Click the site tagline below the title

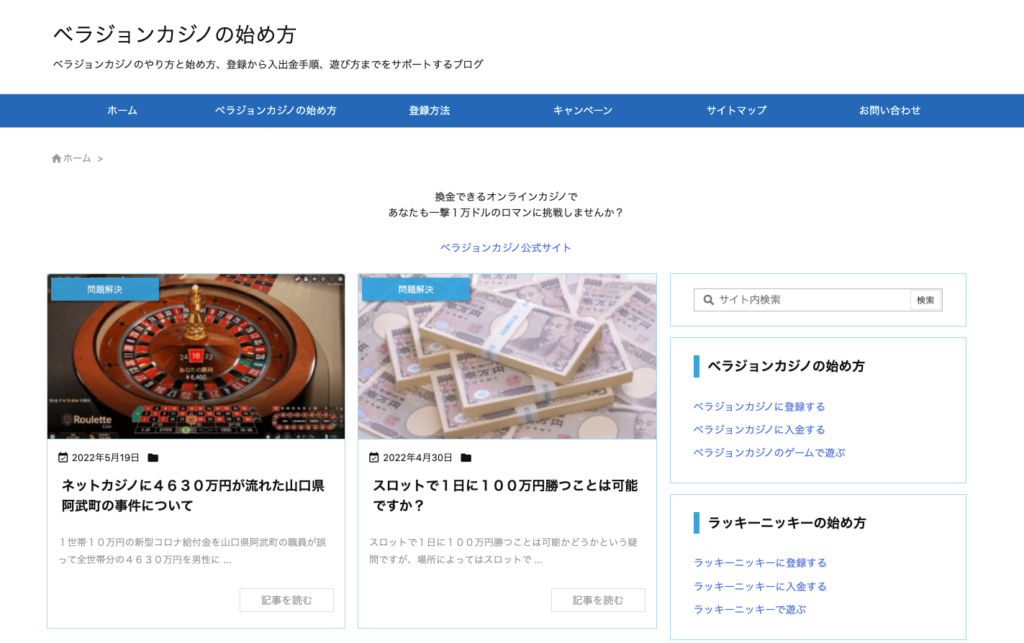[x=268, y=64]
